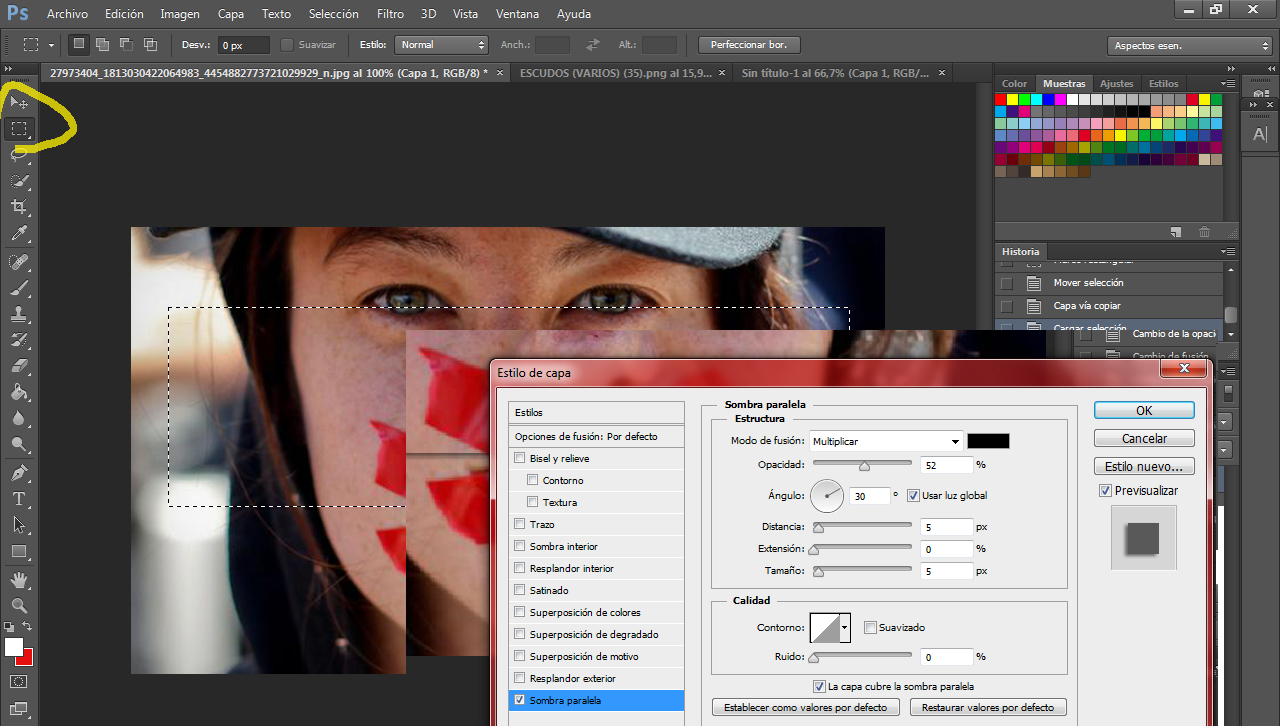Open the Modo de fusión dropdown
The height and width of the screenshot is (726, 1280).
point(886,441)
